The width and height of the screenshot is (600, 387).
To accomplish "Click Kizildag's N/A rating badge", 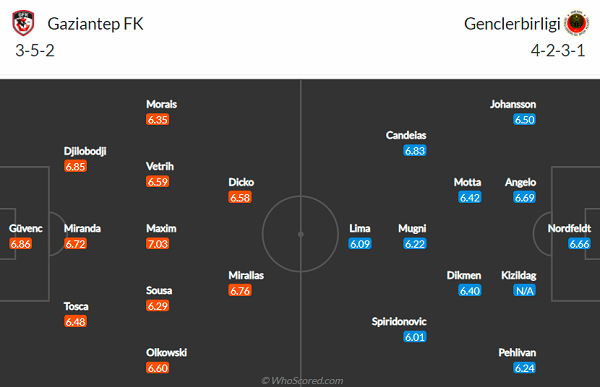I will tap(524, 291).
